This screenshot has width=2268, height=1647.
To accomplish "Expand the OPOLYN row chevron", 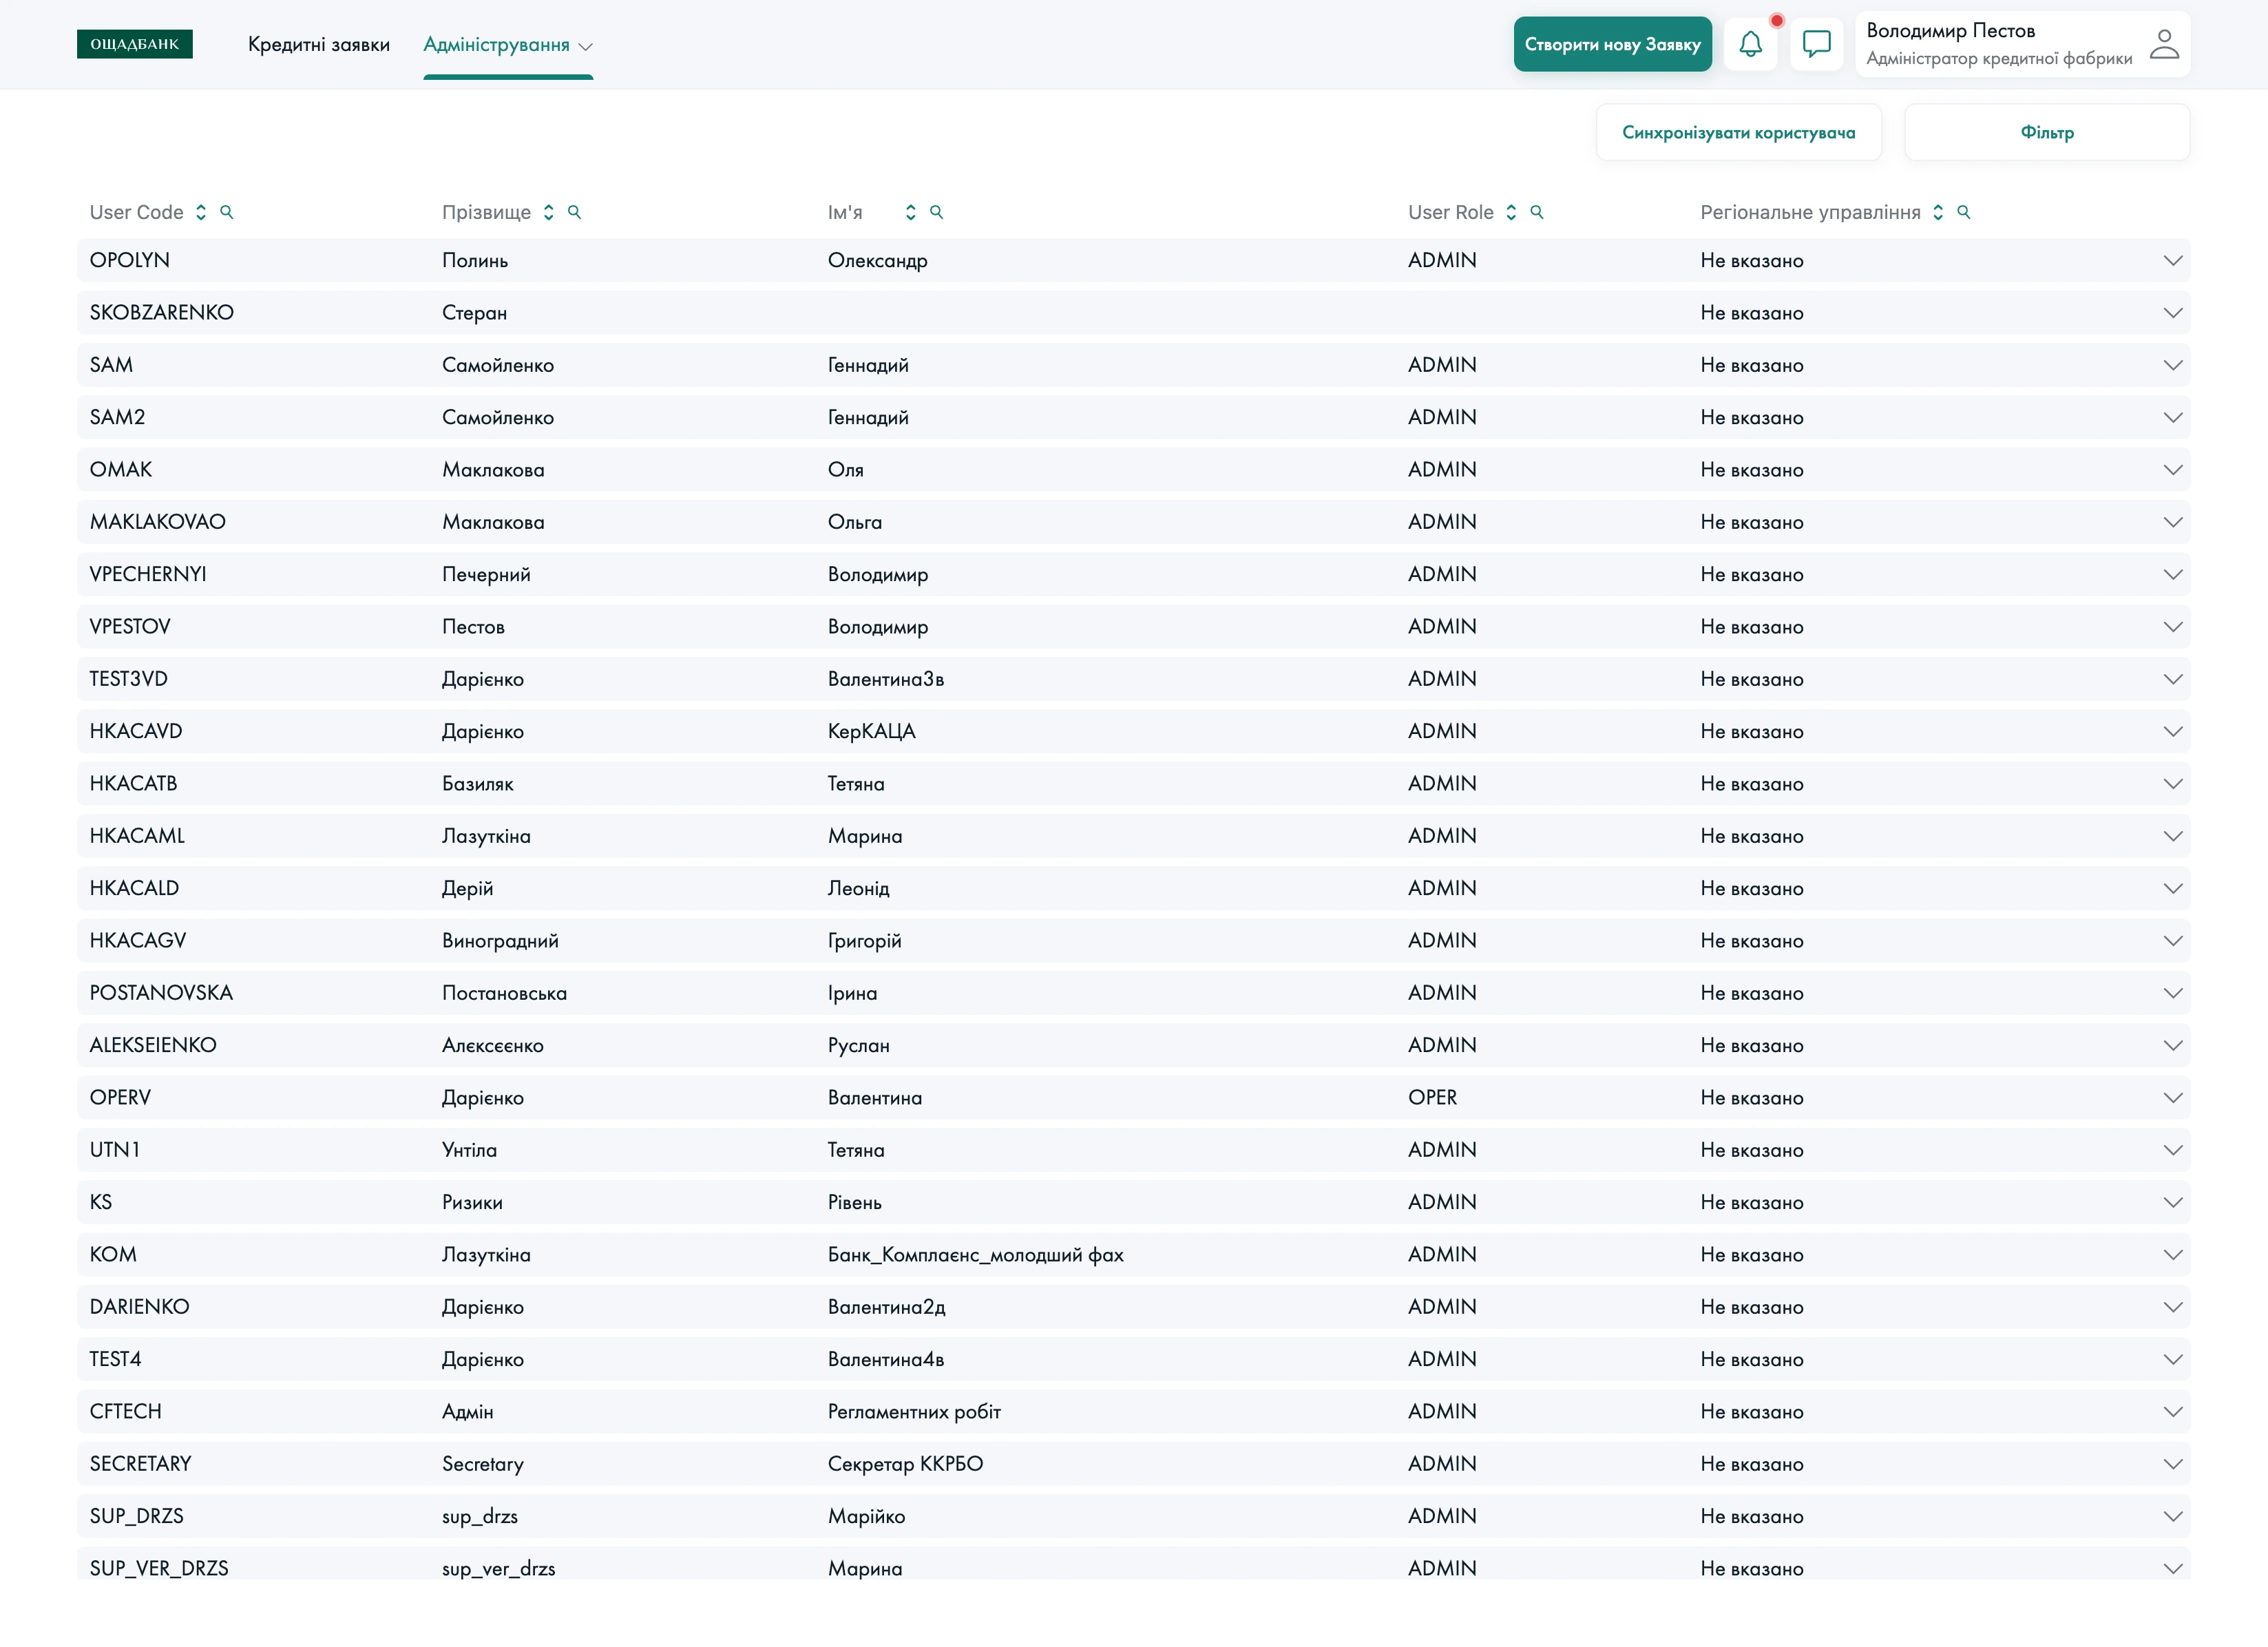I will 2172,261.
